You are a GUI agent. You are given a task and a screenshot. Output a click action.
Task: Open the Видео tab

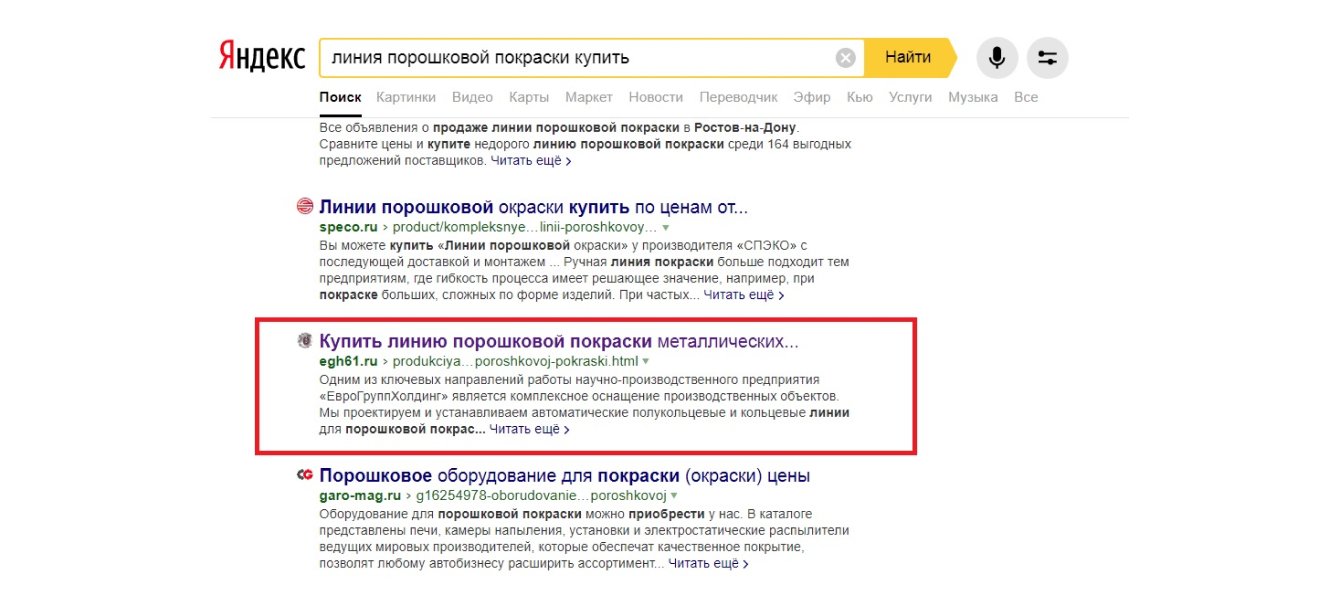click(x=472, y=97)
